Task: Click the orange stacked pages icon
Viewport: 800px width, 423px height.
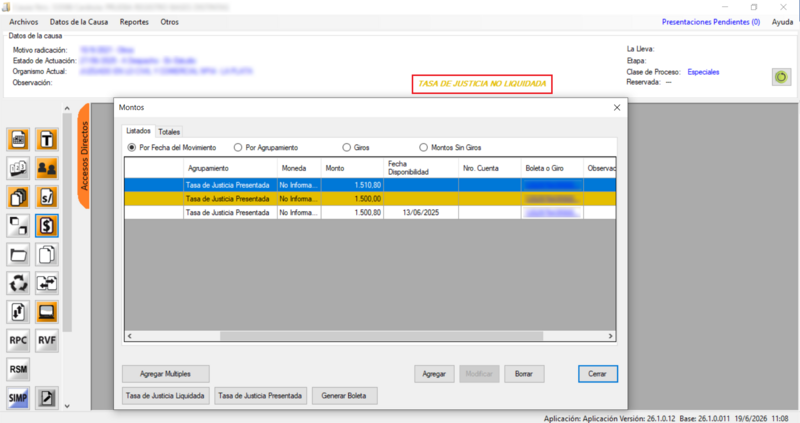Action: pyautogui.click(x=18, y=197)
